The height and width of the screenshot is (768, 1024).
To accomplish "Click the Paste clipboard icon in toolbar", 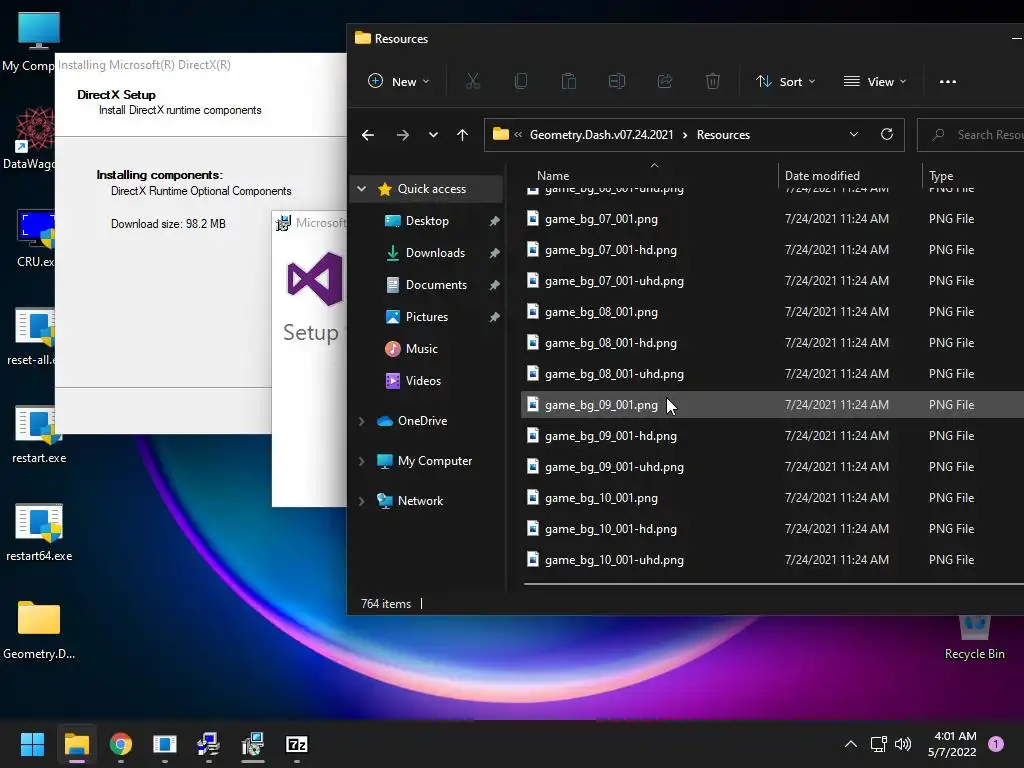I will [x=569, y=81].
